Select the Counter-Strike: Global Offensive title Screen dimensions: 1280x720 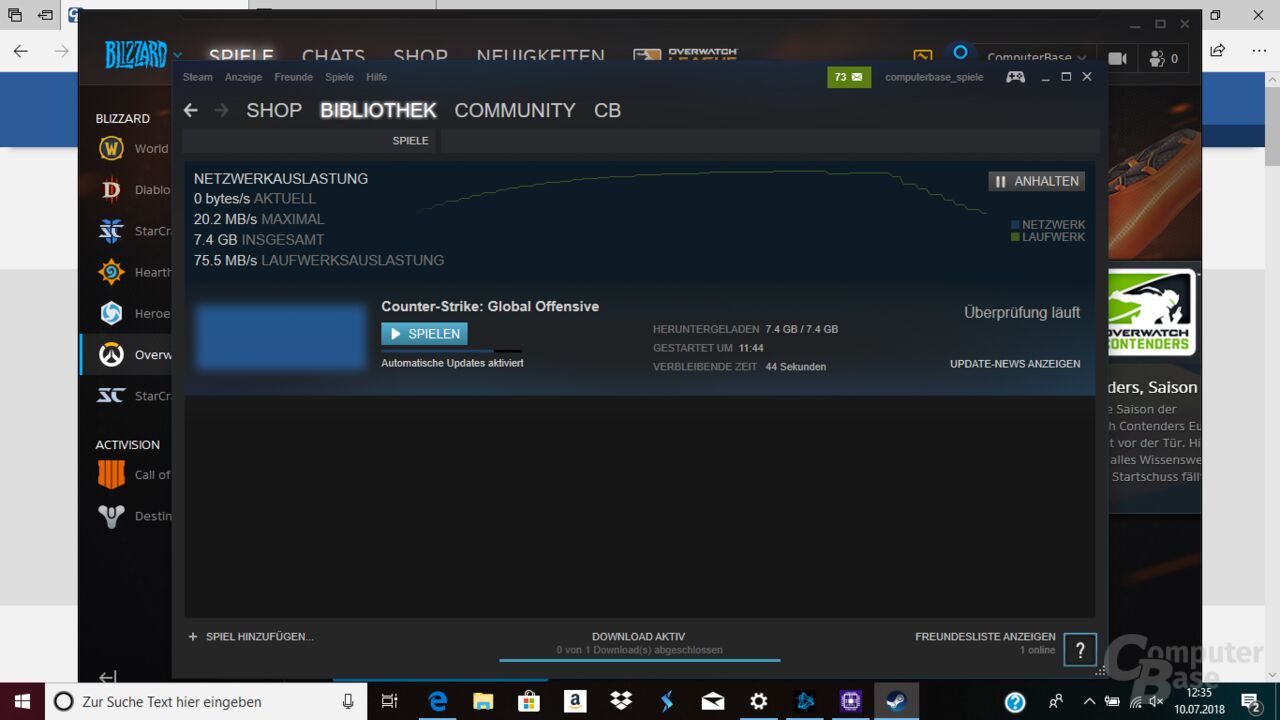tap(490, 306)
